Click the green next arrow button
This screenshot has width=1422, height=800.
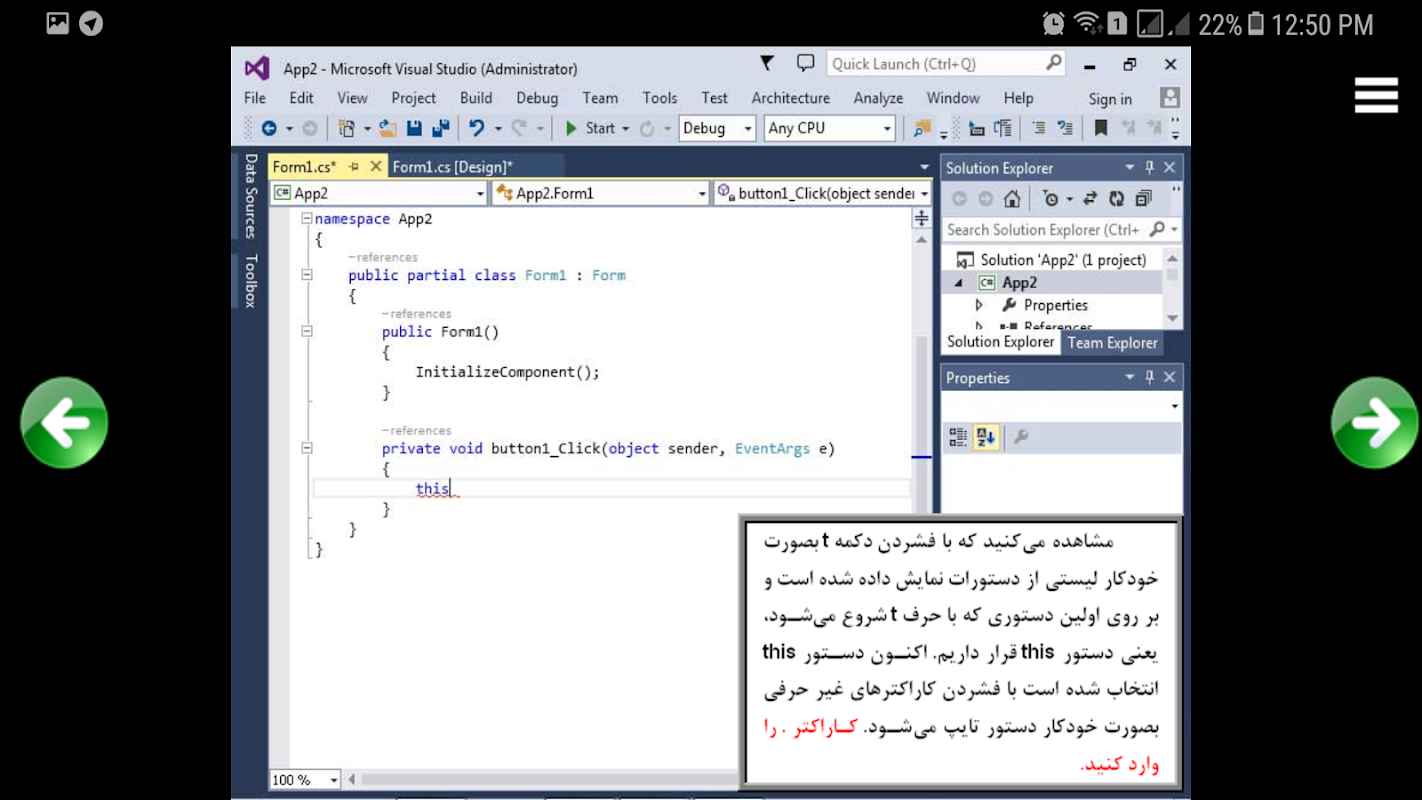[x=1374, y=423]
